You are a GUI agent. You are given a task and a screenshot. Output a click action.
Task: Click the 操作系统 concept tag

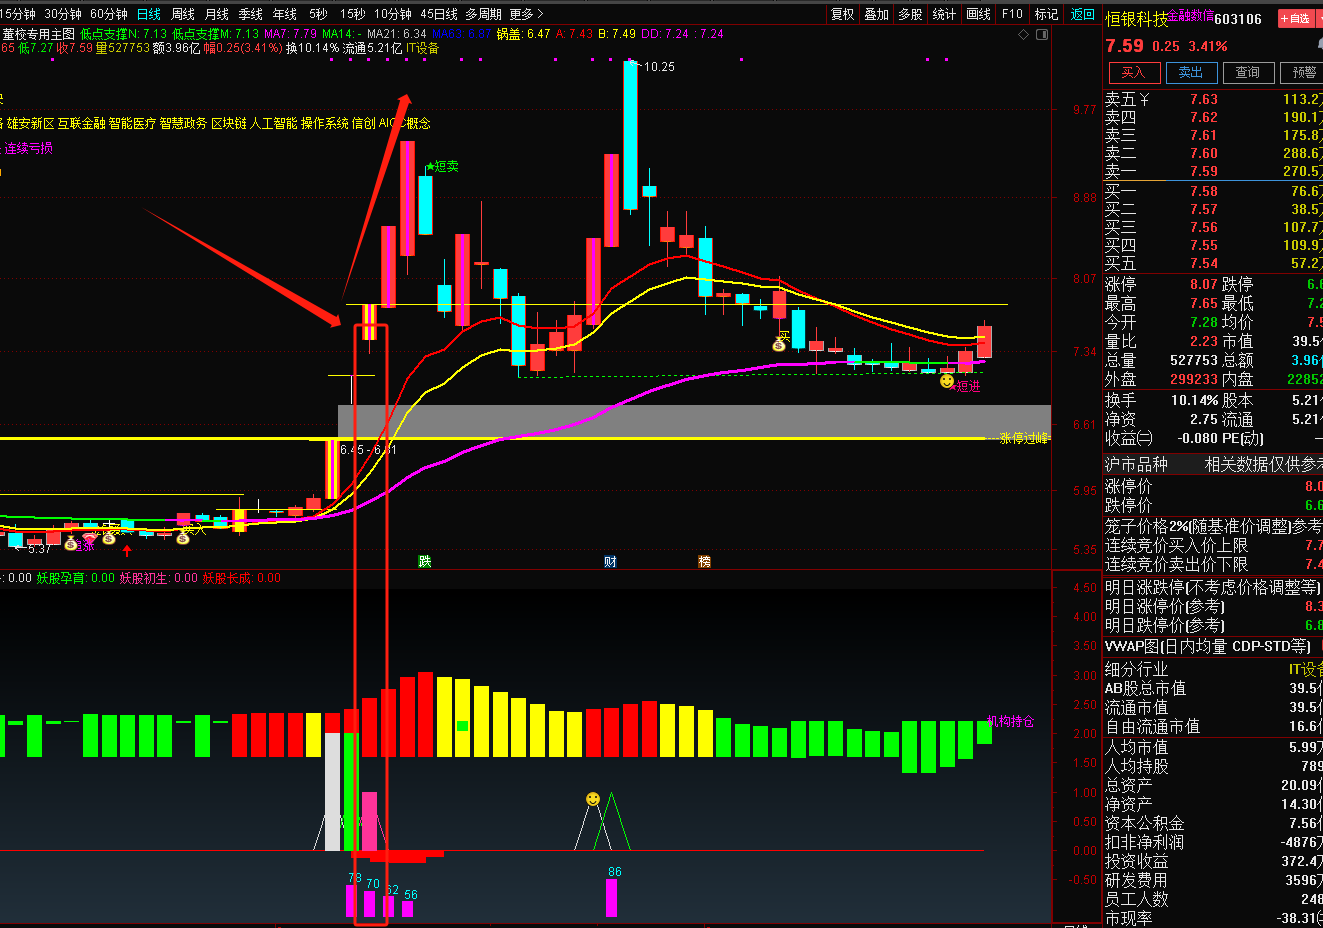(x=324, y=123)
